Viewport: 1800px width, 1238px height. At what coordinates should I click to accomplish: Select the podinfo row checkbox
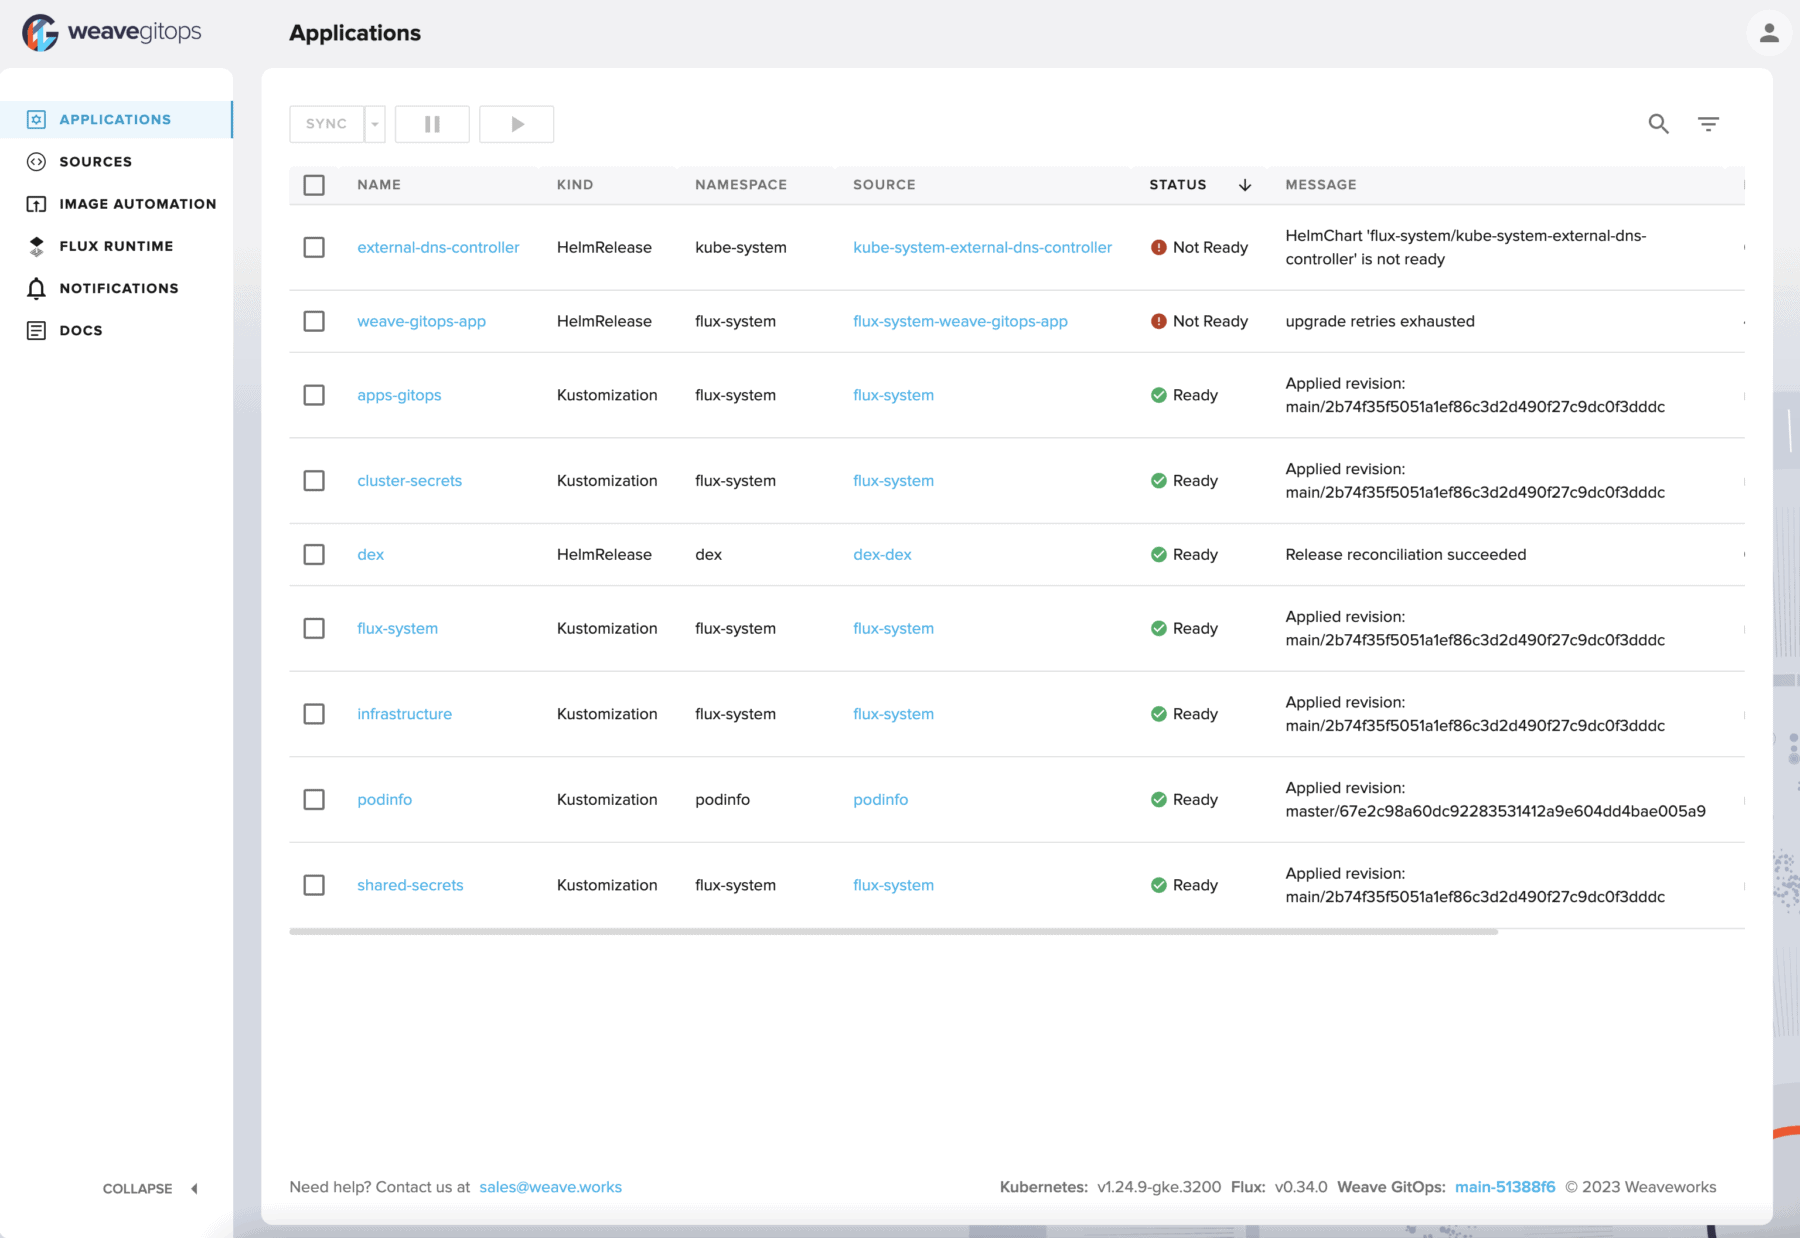click(314, 799)
